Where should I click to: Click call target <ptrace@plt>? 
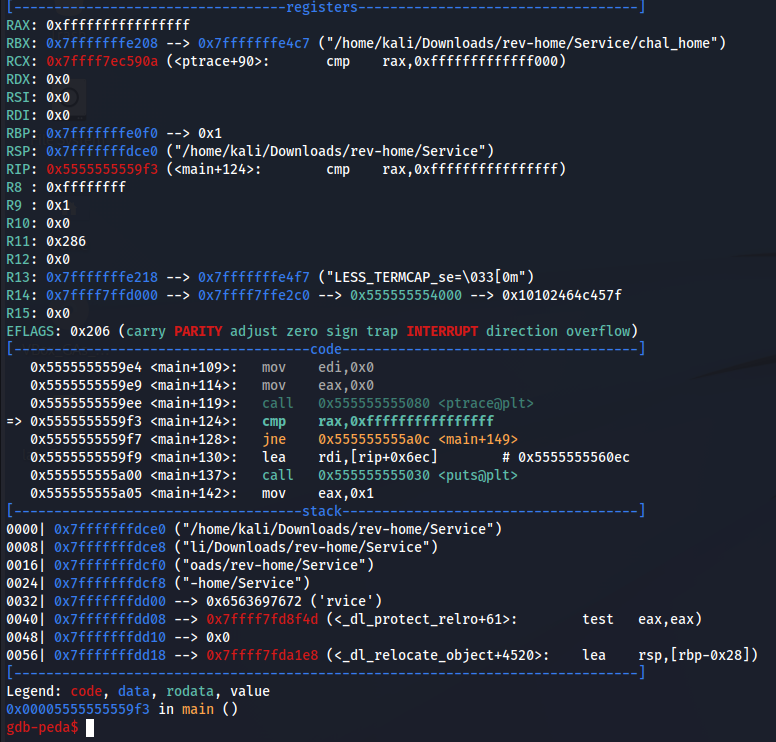pos(485,403)
